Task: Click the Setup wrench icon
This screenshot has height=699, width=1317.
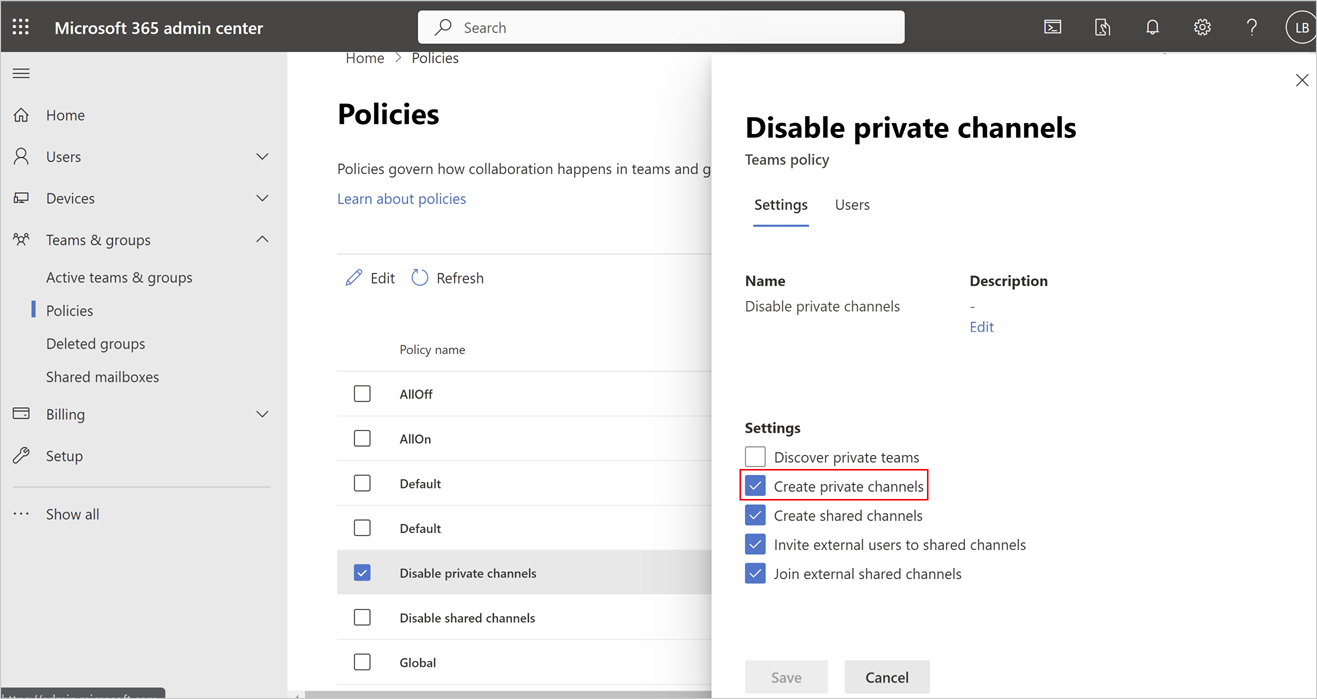Action: (x=21, y=455)
